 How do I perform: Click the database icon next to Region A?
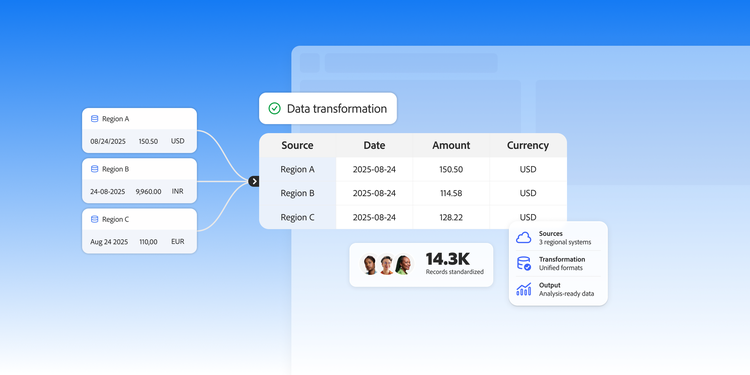pos(94,119)
